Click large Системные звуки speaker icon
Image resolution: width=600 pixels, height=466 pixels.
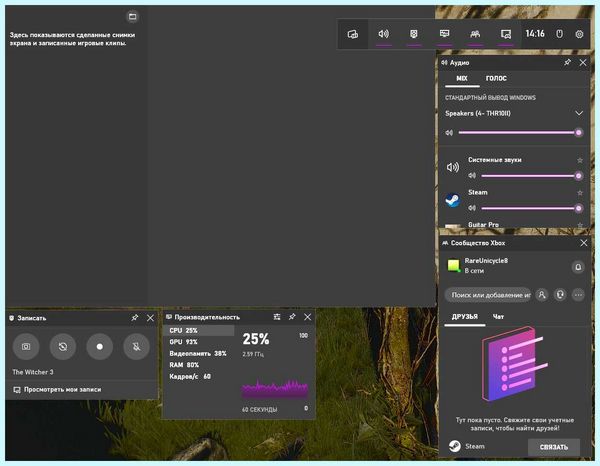(x=453, y=167)
